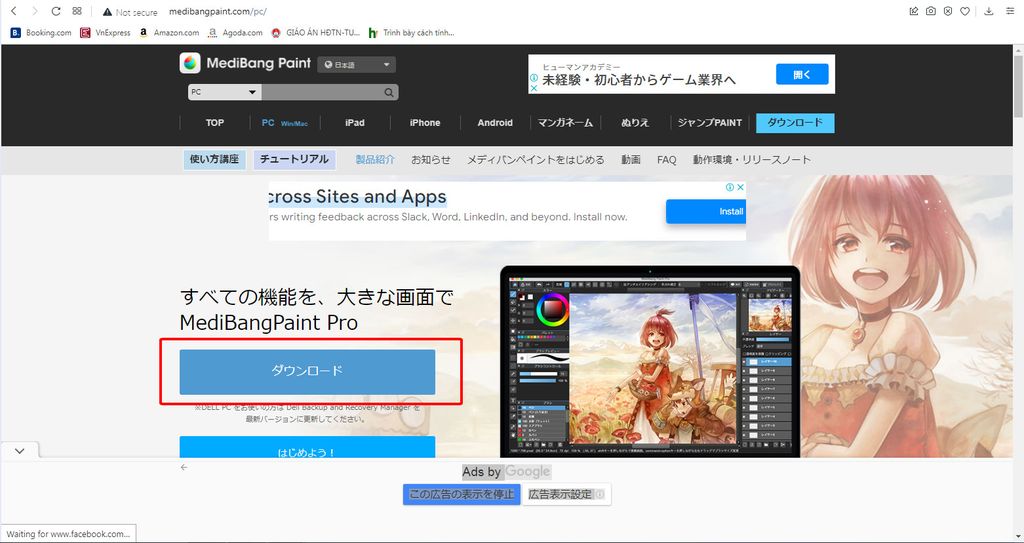
Task: Open the 動画 link
Action: (x=631, y=159)
